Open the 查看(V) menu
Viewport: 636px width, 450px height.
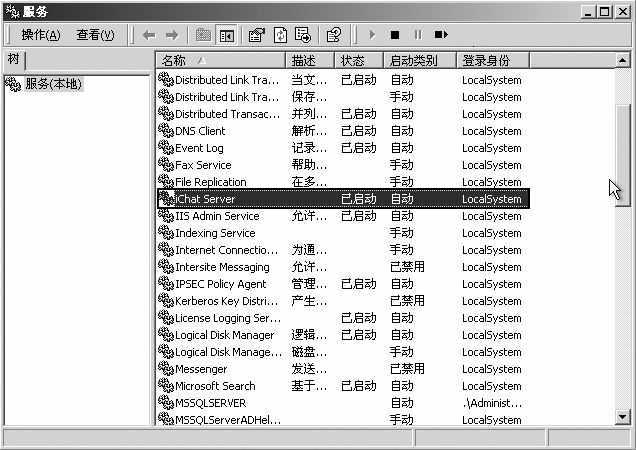(95, 35)
